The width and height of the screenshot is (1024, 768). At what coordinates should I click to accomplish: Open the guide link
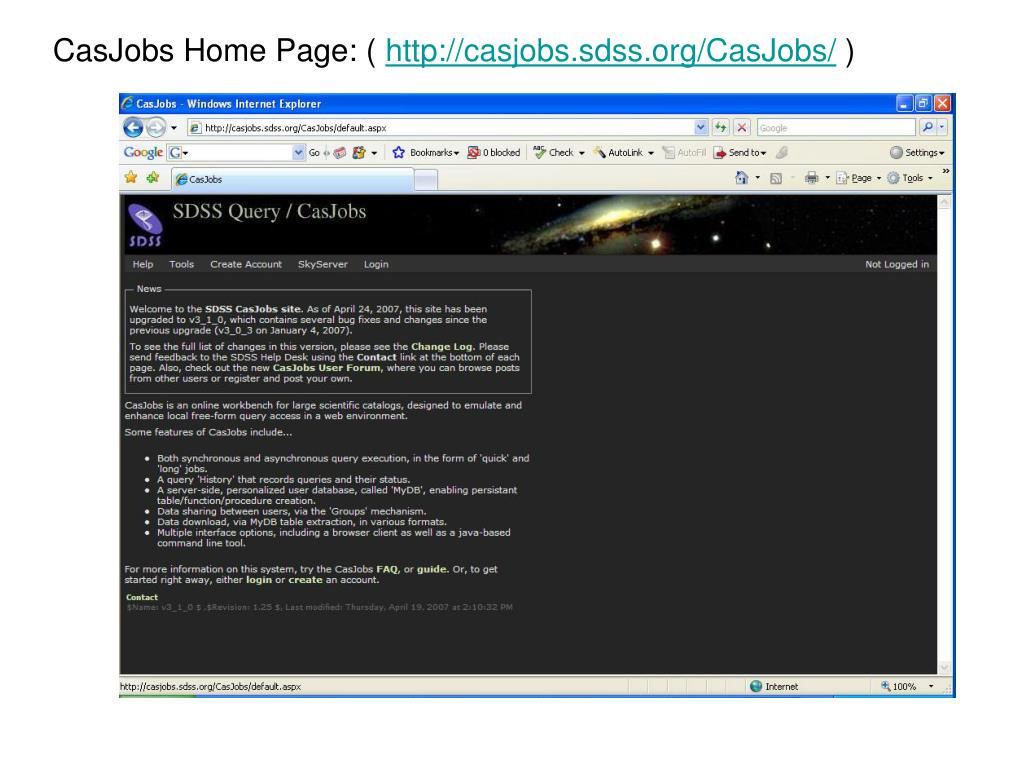432,569
